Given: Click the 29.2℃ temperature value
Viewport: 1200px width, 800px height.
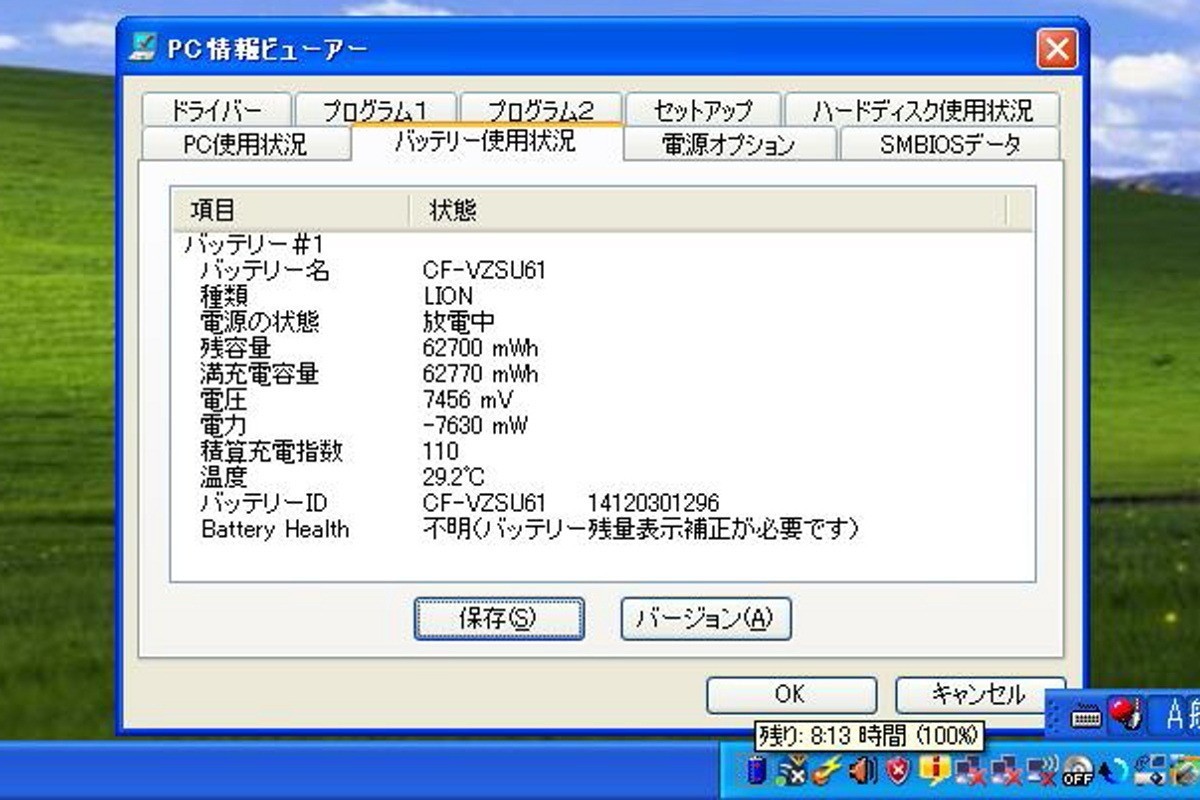Looking at the screenshot, I should pyautogui.click(x=454, y=478).
